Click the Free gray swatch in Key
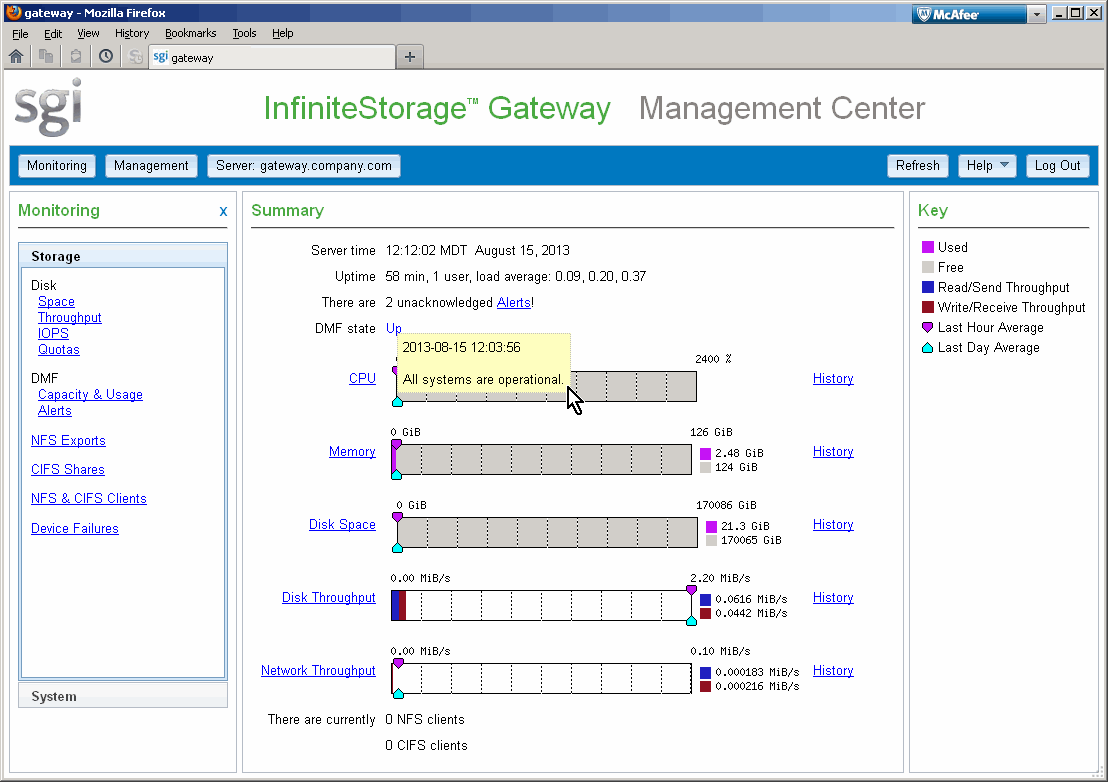The width and height of the screenshot is (1108, 782). coord(928,267)
